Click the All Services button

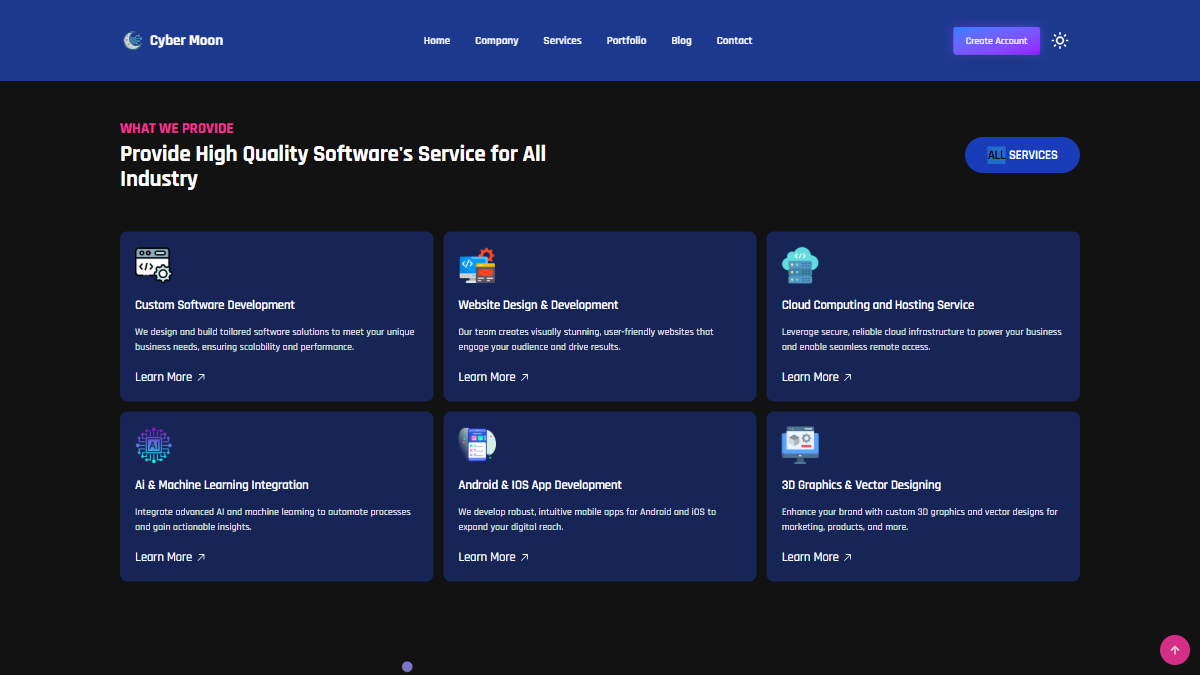coord(1022,155)
